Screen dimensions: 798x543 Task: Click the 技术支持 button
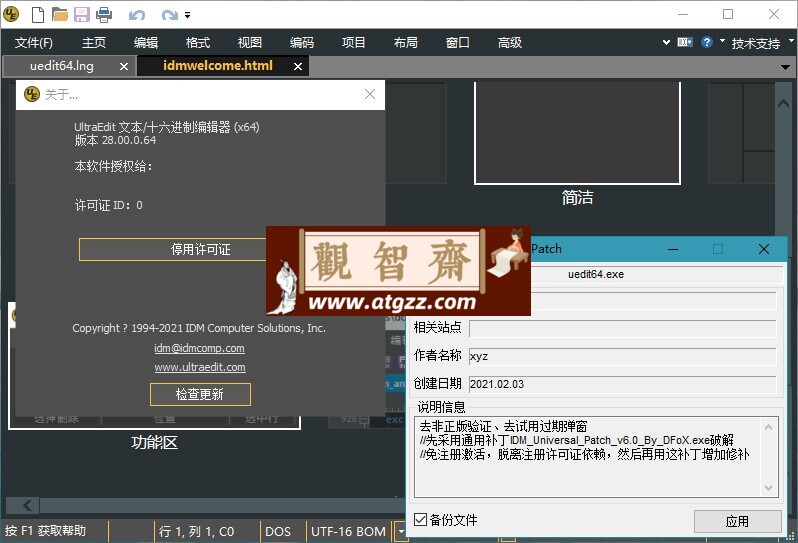(756, 43)
